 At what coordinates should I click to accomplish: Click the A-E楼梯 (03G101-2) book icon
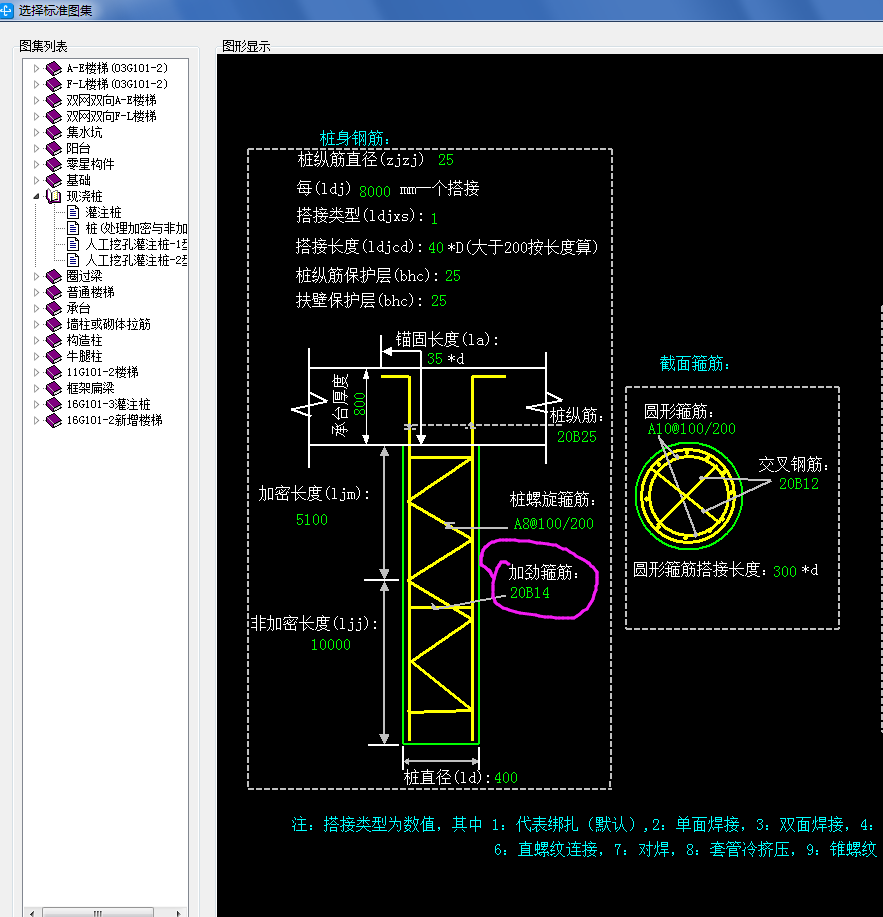tap(54, 68)
